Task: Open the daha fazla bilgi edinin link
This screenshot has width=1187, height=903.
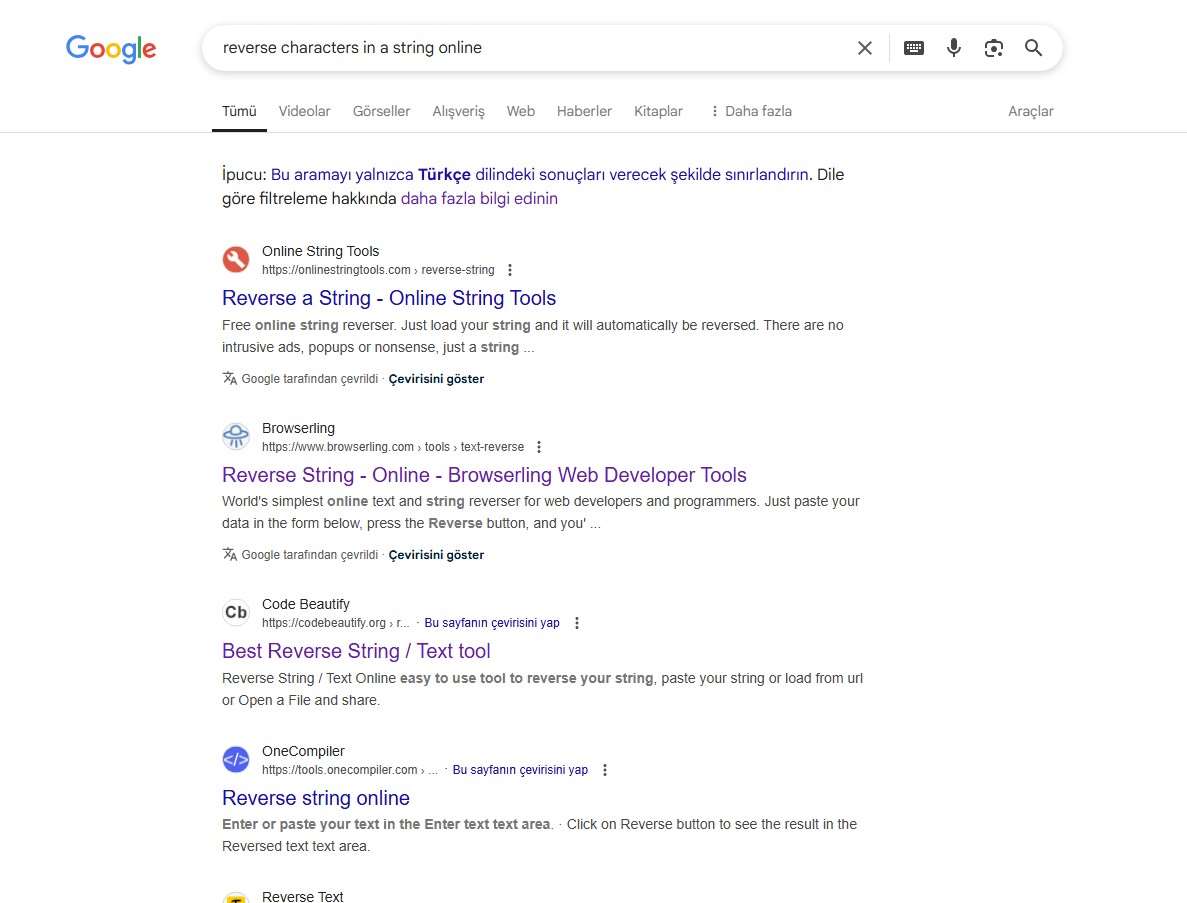Action: tap(479, 199)
